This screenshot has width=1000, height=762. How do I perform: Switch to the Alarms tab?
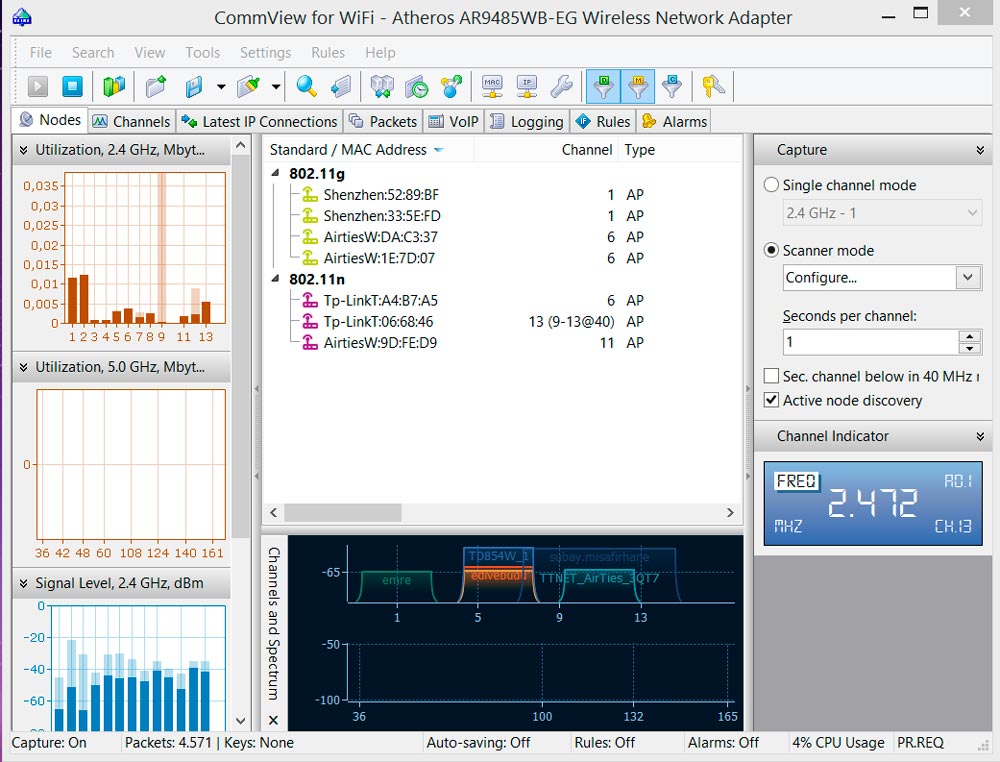[674, 121]
